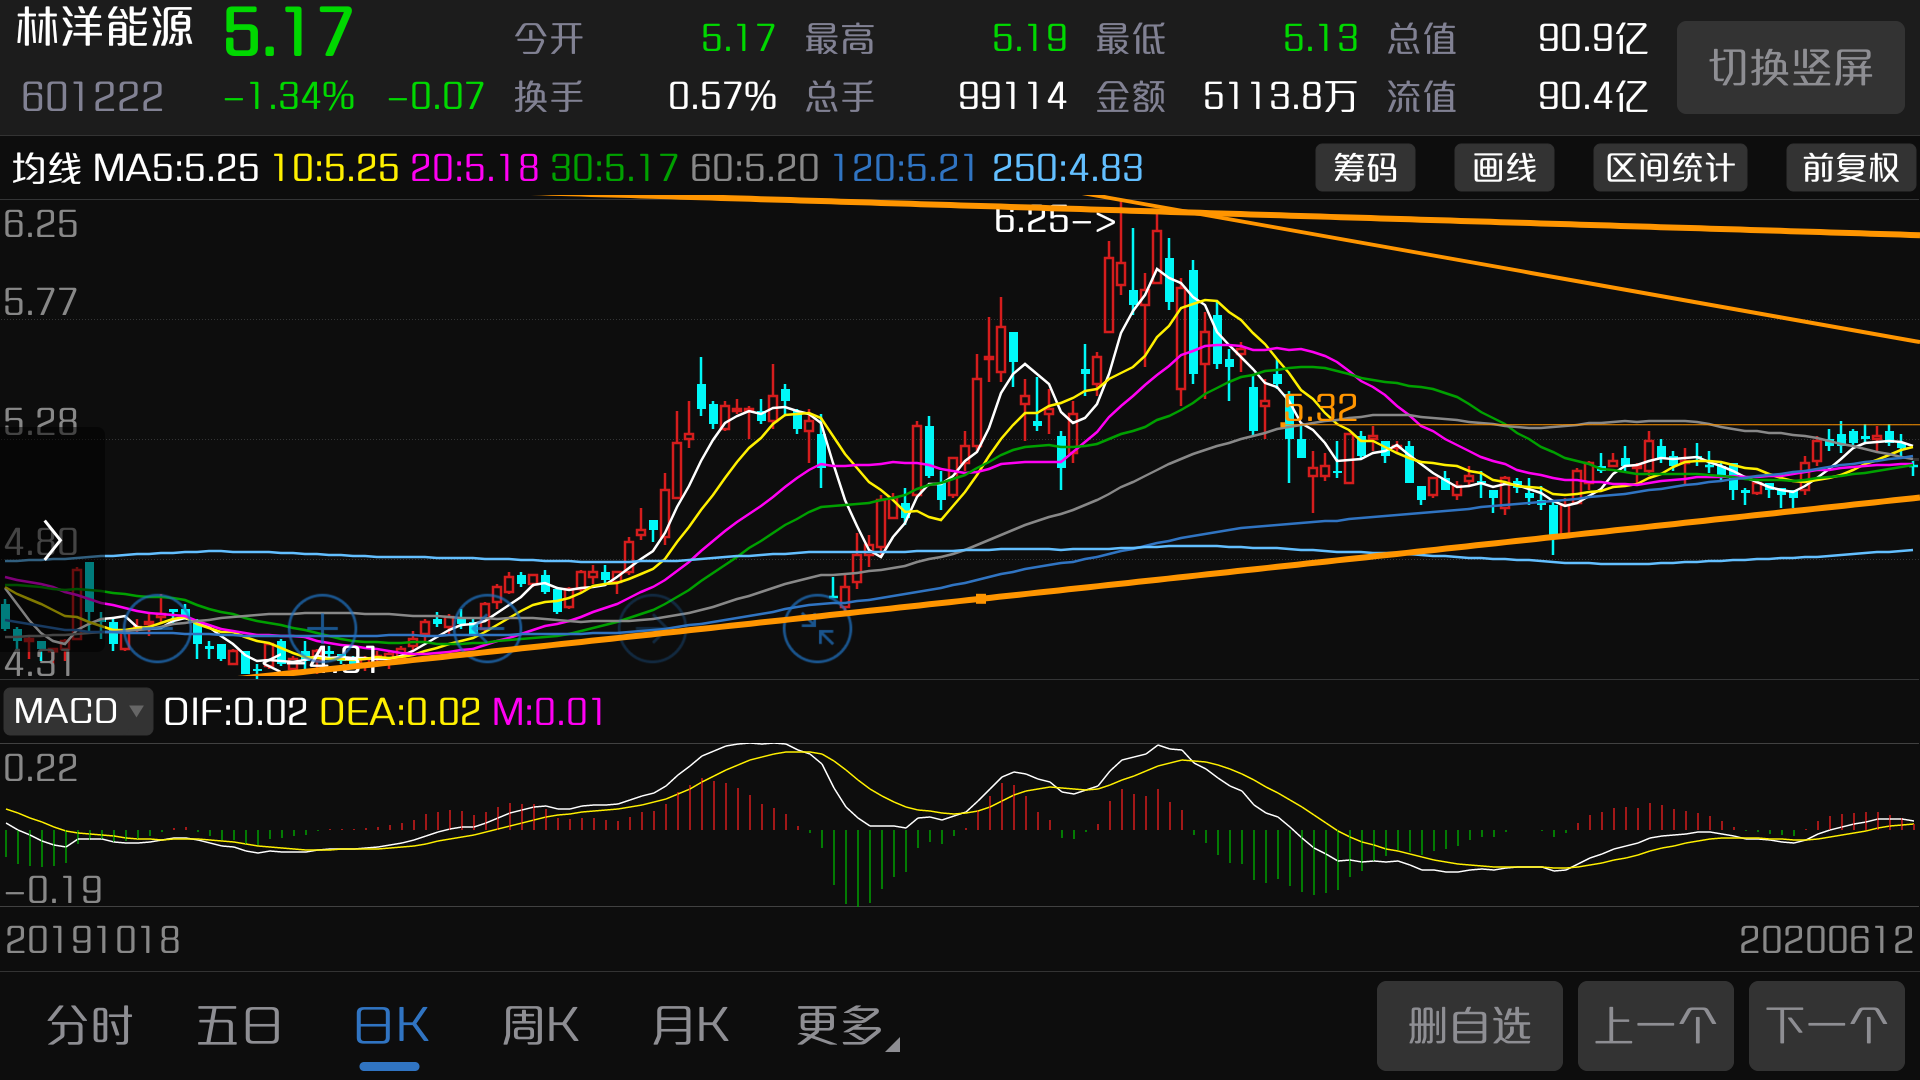
Task: Select the 周K tab
Action: 540,1026
